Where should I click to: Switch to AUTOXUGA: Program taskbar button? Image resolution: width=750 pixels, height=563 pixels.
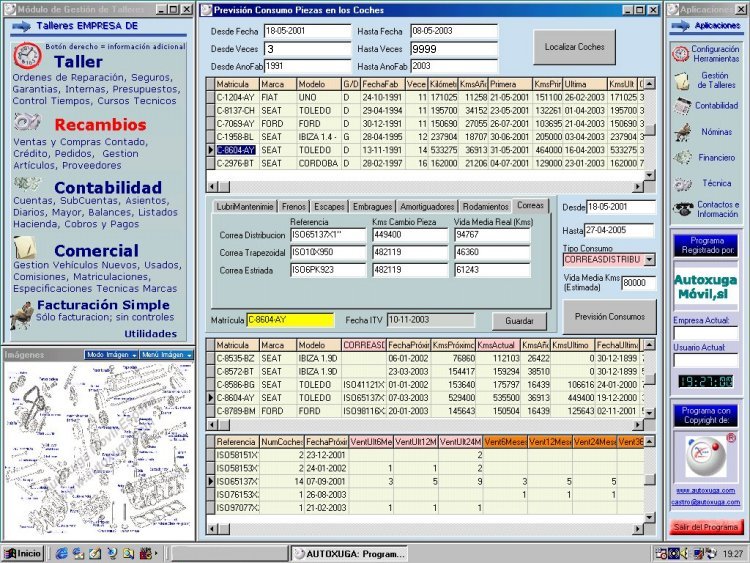[x=350, y=554]
